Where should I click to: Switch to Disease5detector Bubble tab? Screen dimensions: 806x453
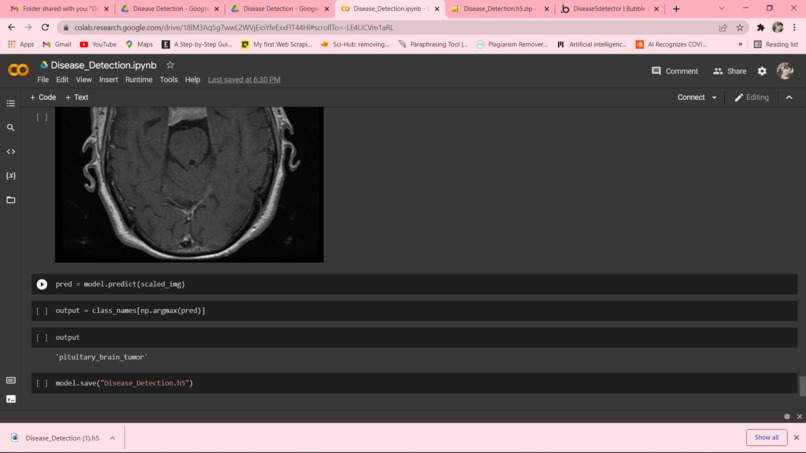coord(609,9)
